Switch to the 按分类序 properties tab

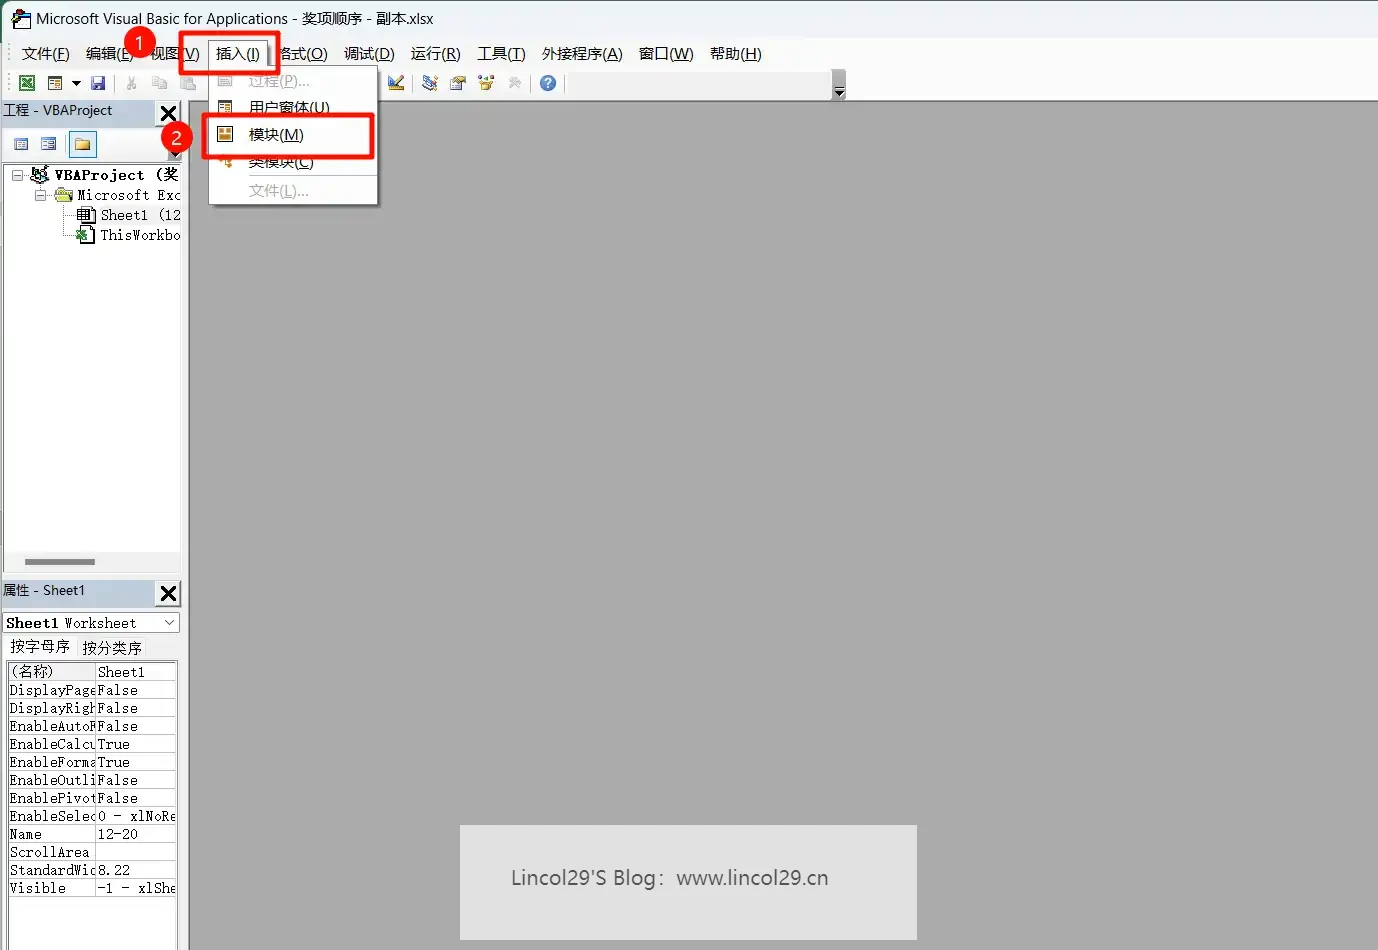click(112, 648)
